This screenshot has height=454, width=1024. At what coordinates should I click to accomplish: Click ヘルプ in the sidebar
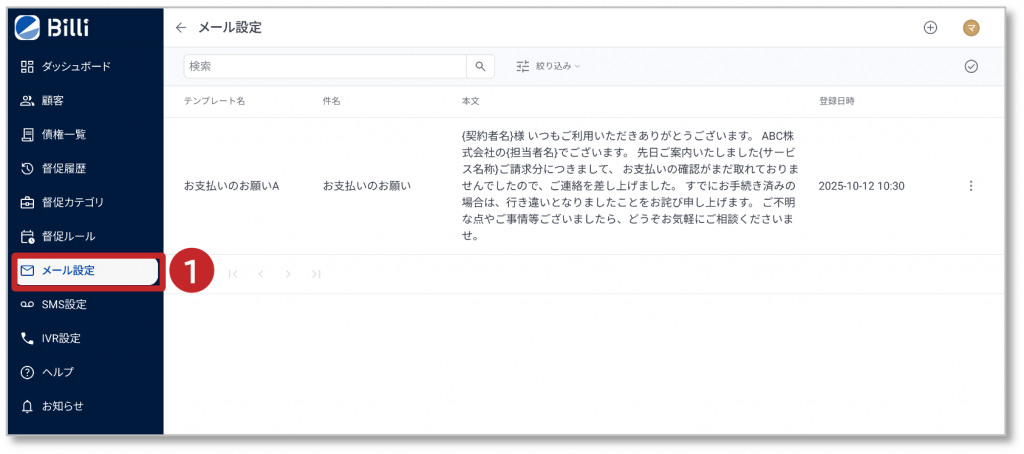(58, 372)
